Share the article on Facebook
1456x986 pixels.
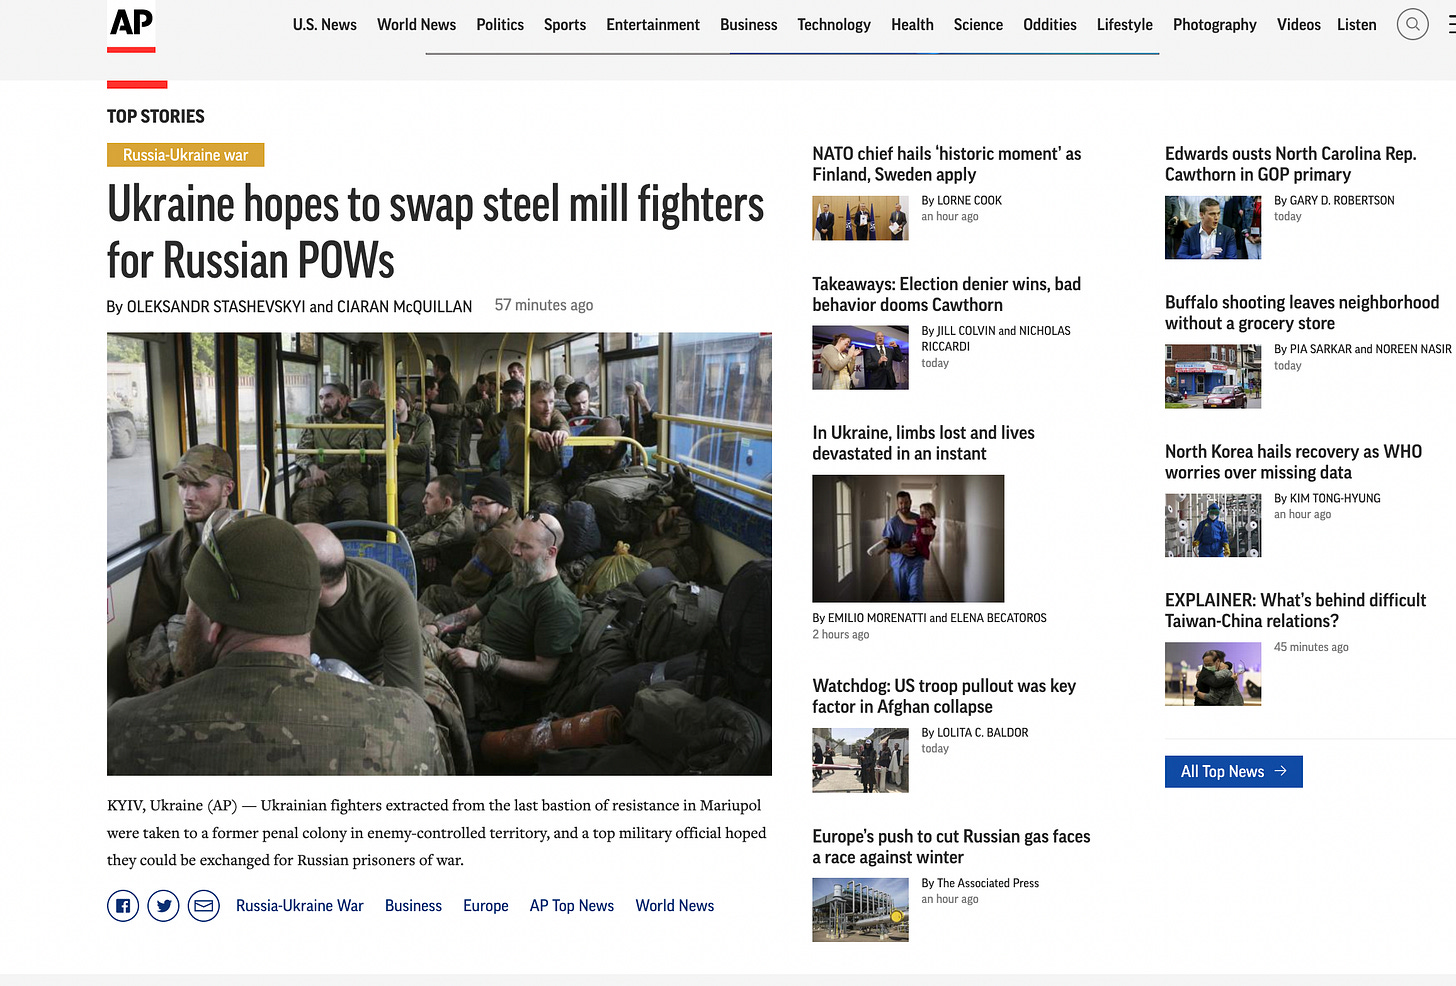tap(123, 906)
